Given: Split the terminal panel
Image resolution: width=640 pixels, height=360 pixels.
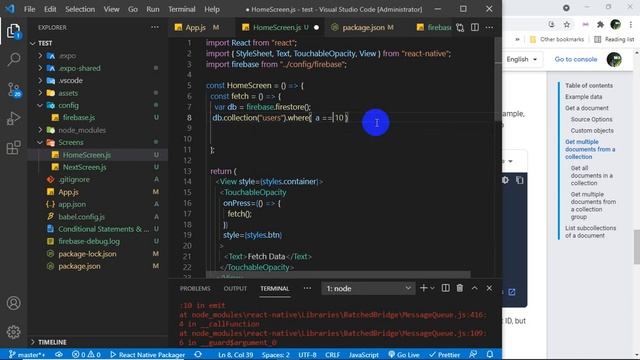Looking at the screenshot, I should coord(445,288).
